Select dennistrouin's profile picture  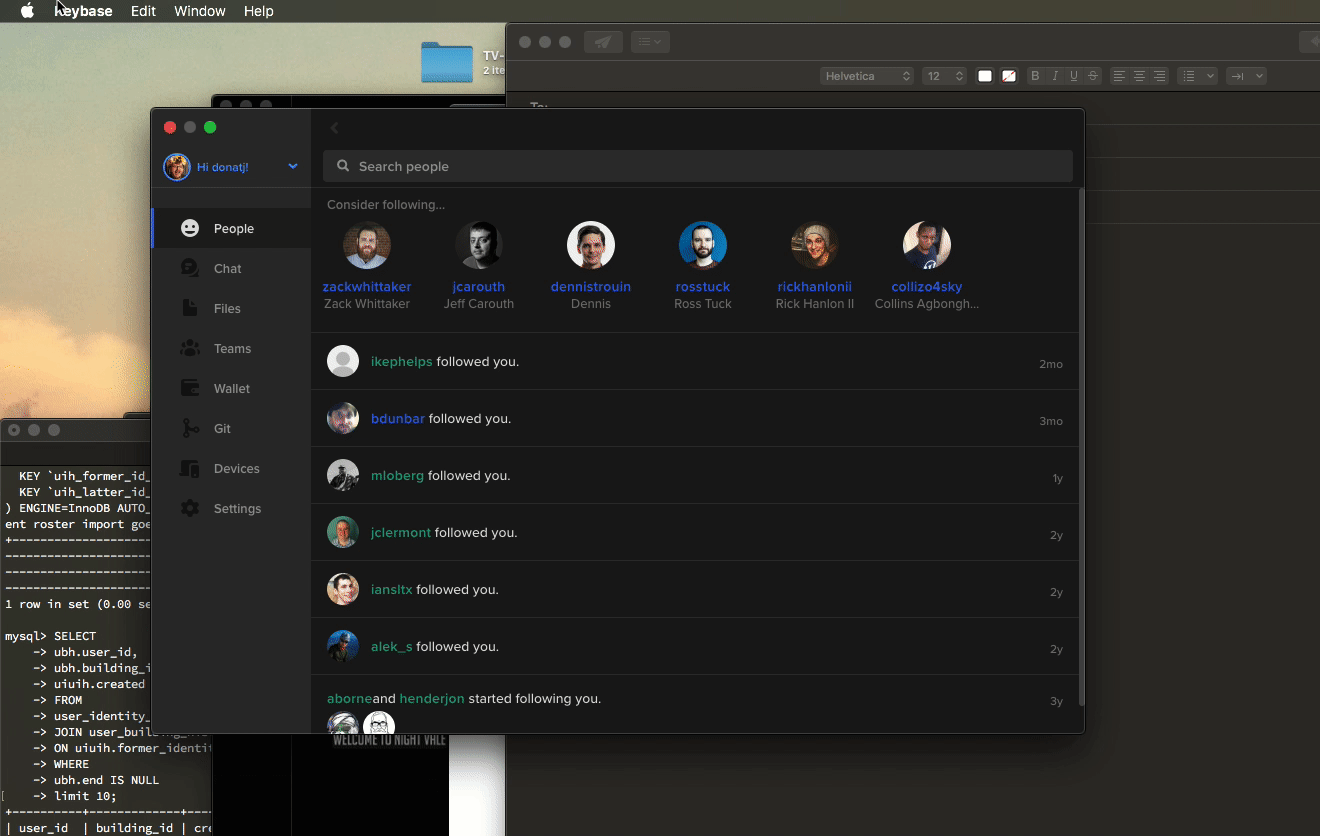591,245
